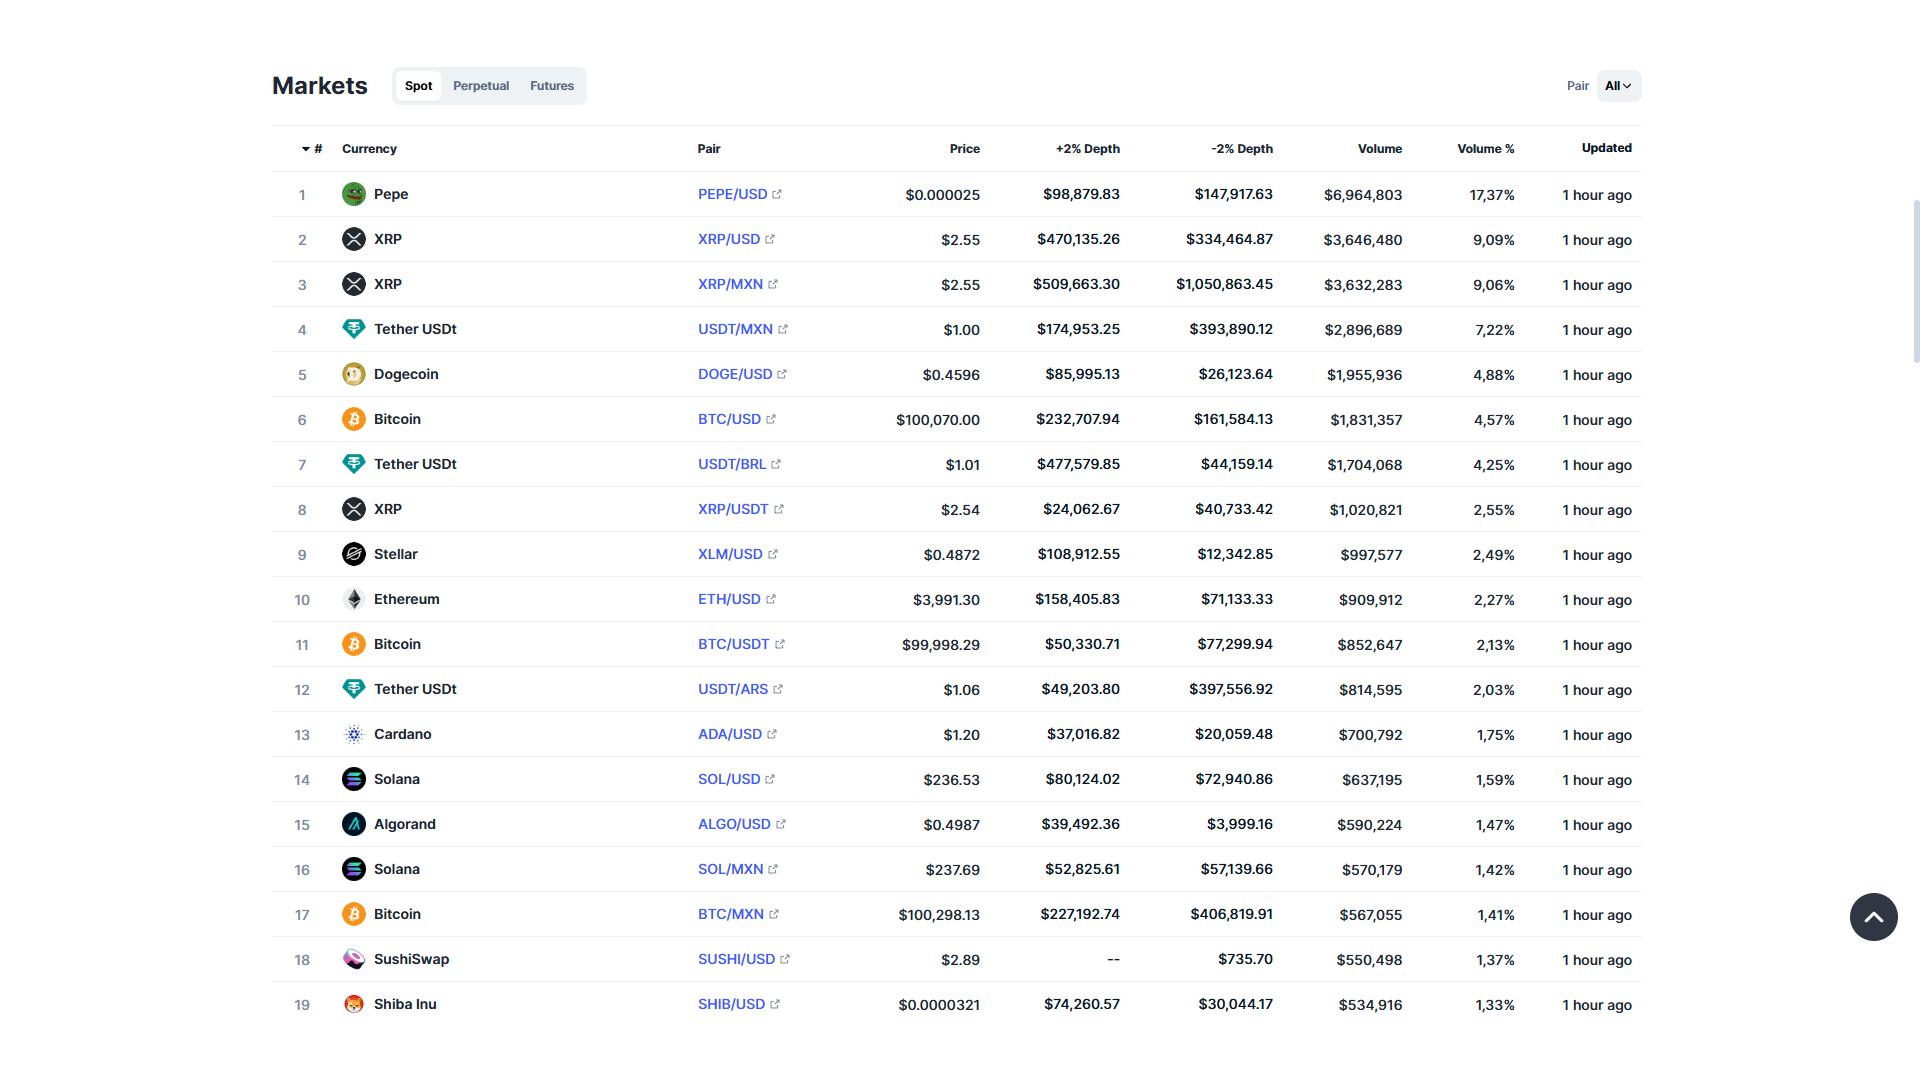Open the XLM/USD pair link
Screen dimensions: 1920x1080
click(730, 554)
